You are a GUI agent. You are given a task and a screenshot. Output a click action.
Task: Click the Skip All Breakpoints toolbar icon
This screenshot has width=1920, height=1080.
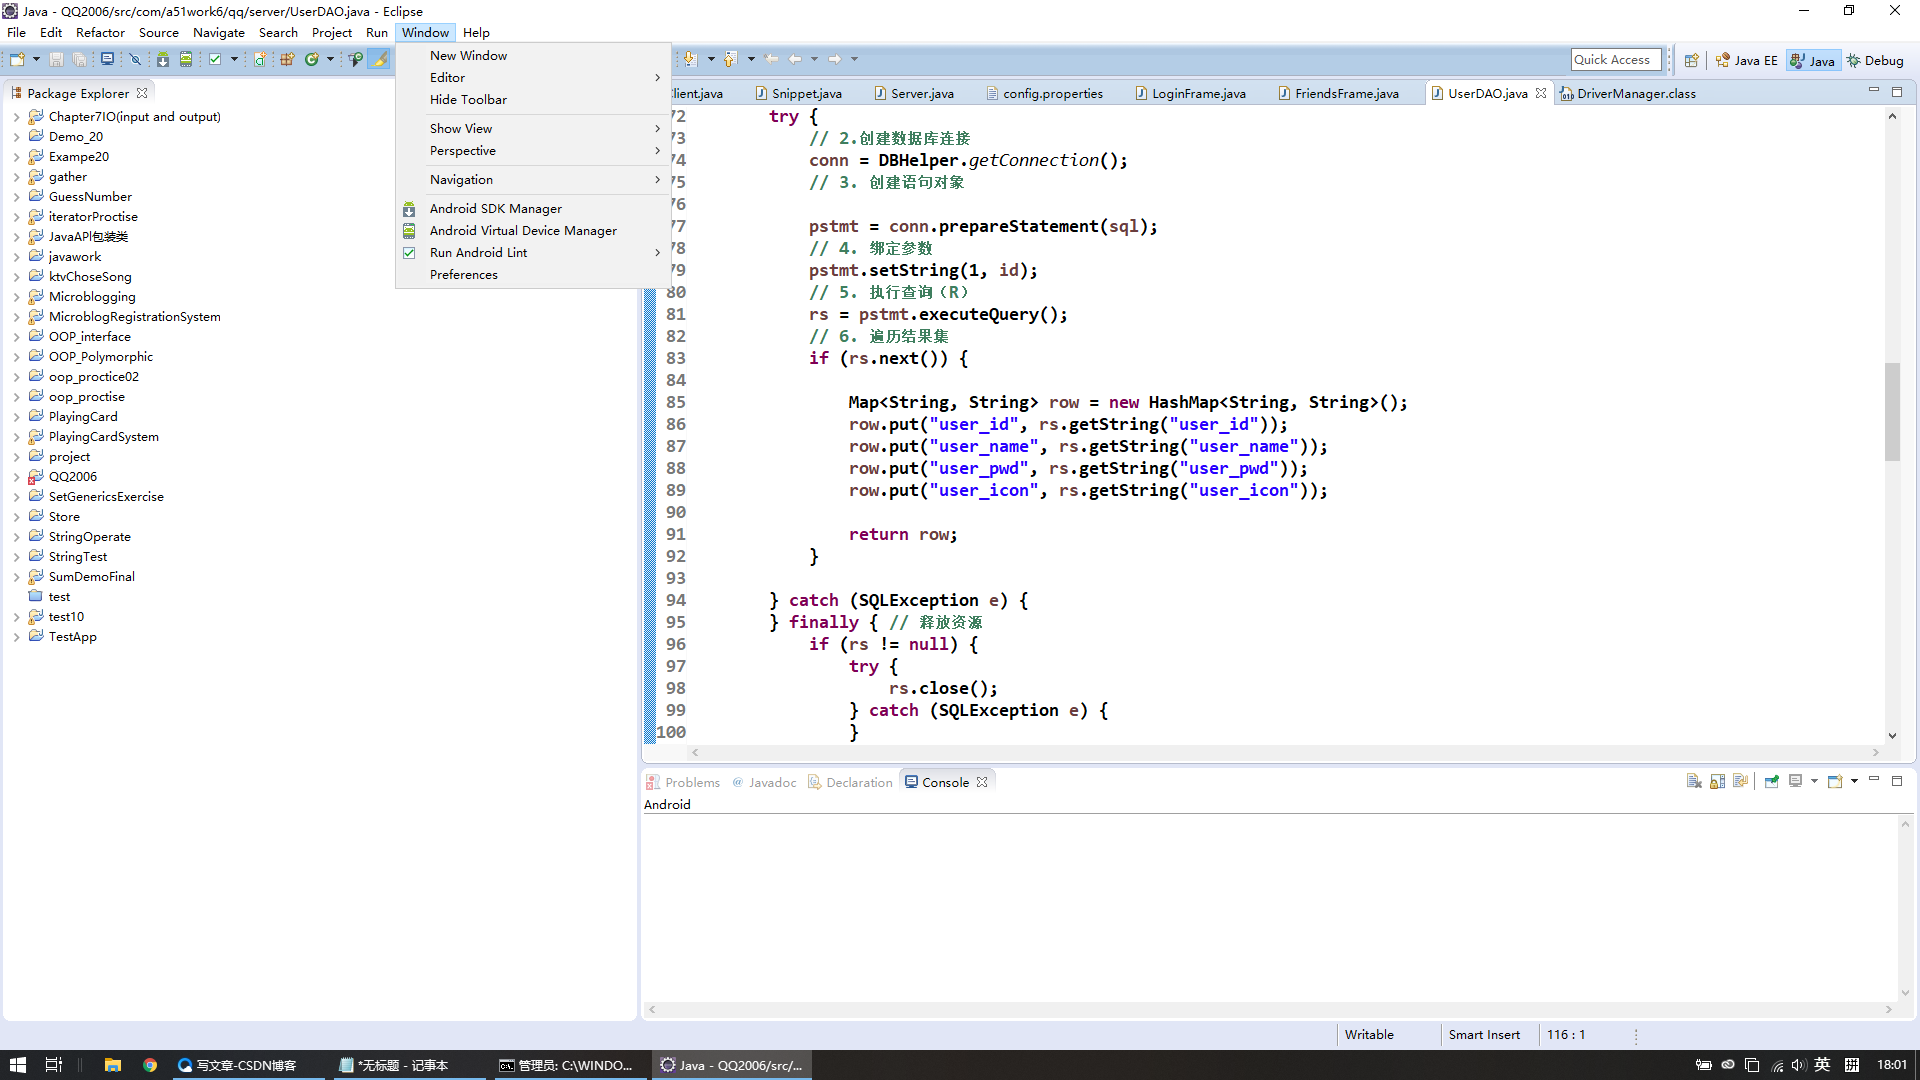click(x=135, y=60)
